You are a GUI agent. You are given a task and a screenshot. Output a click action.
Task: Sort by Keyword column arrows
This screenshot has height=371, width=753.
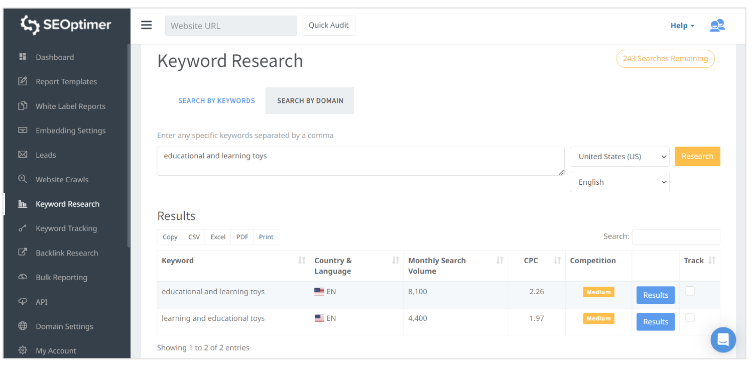point(302,260)
